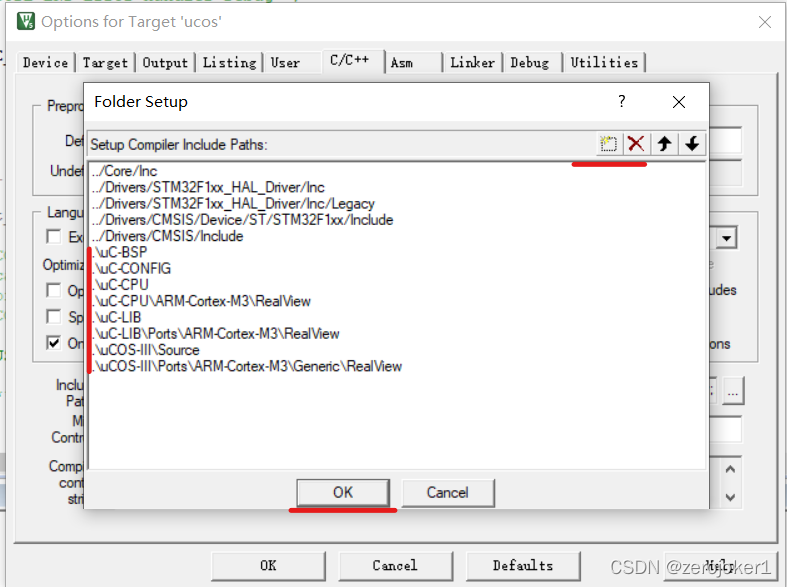This screenshot has height=587, width=787.
Task: Toggle the 'Op' optimization checkbox
Action: [54, 290]
